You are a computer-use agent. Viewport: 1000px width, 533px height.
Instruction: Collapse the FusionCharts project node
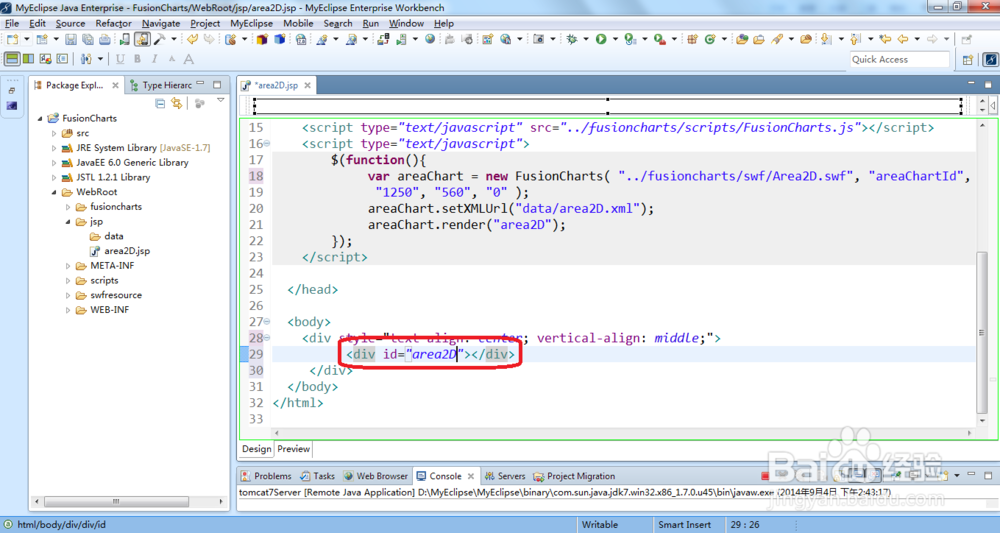click(x=40, y=119)
